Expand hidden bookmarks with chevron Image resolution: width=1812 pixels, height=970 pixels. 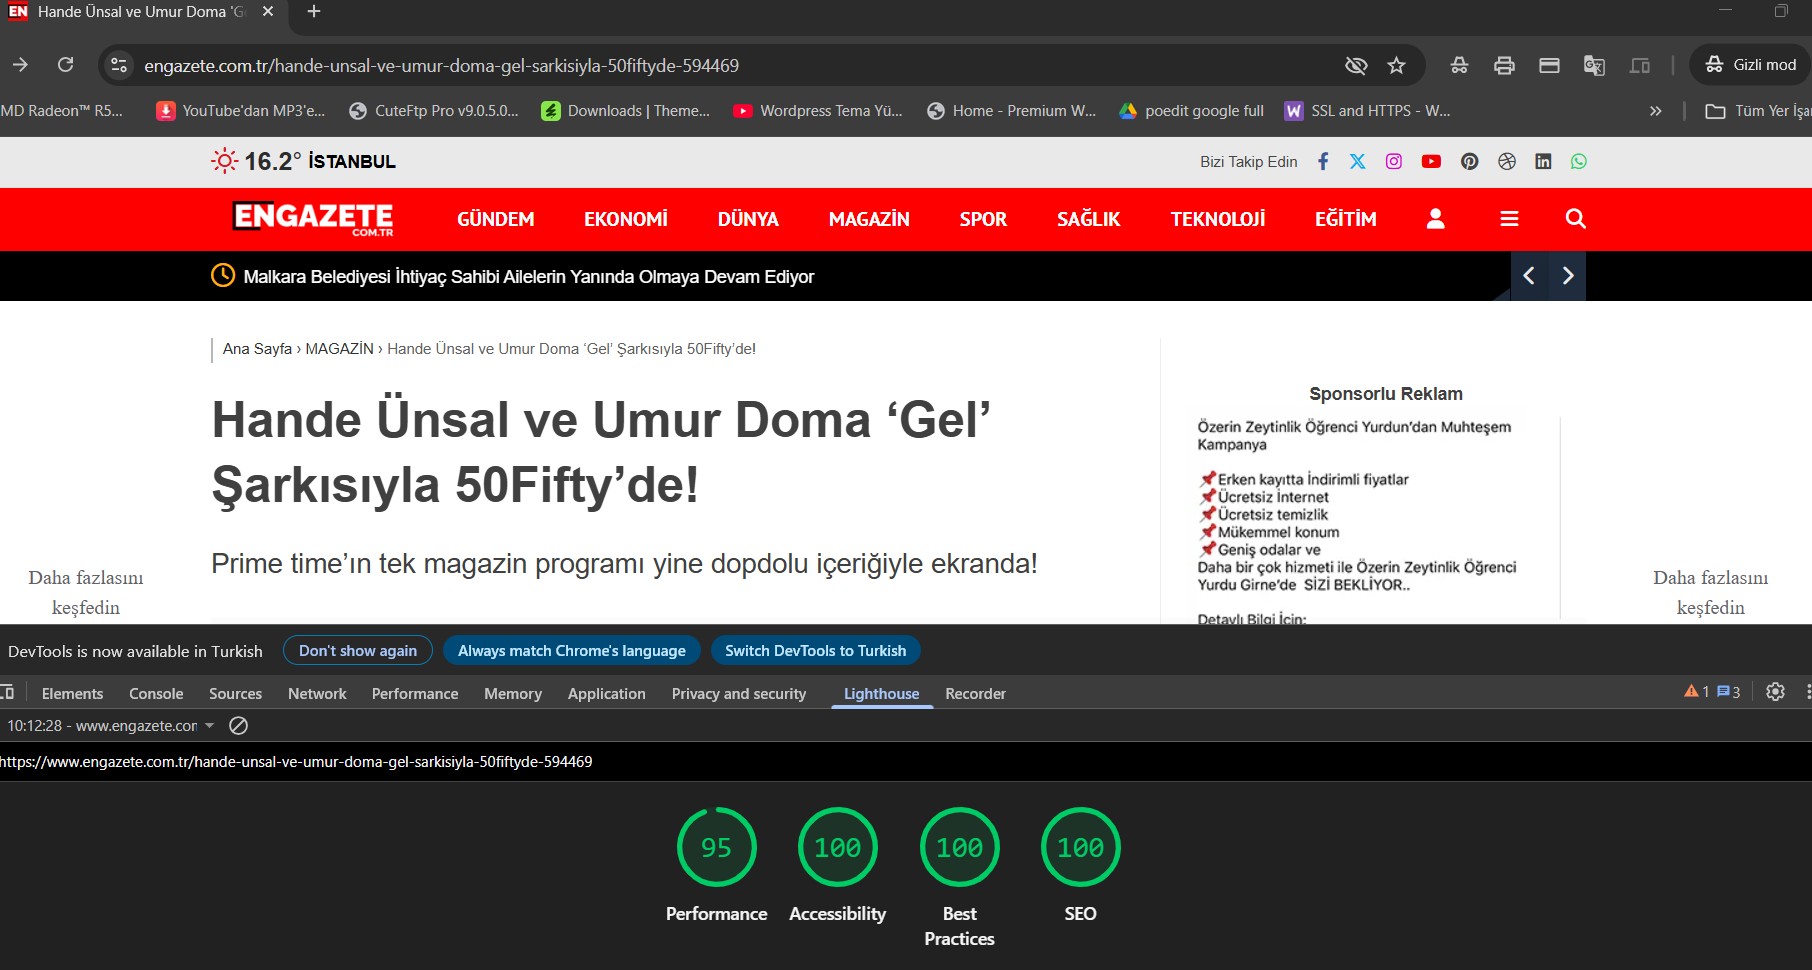(1655, 111)
